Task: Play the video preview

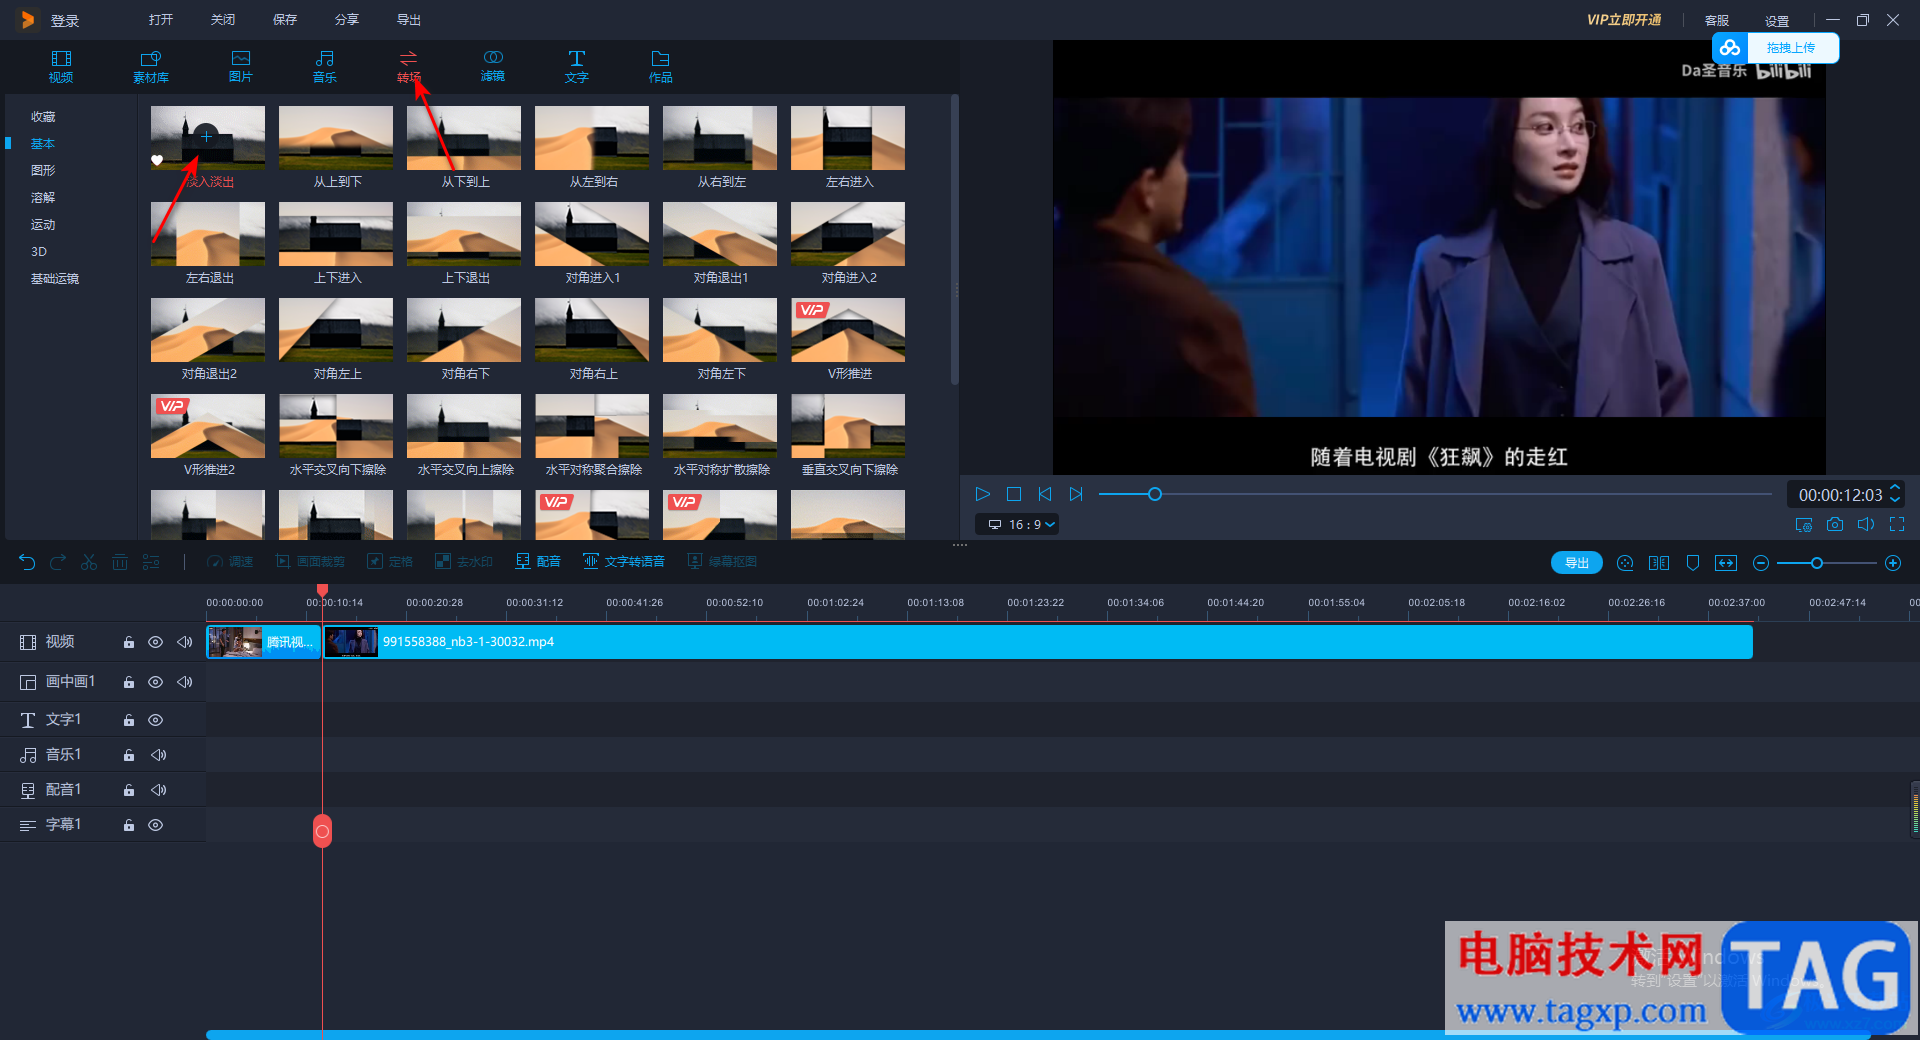Action: click(982, 494)
